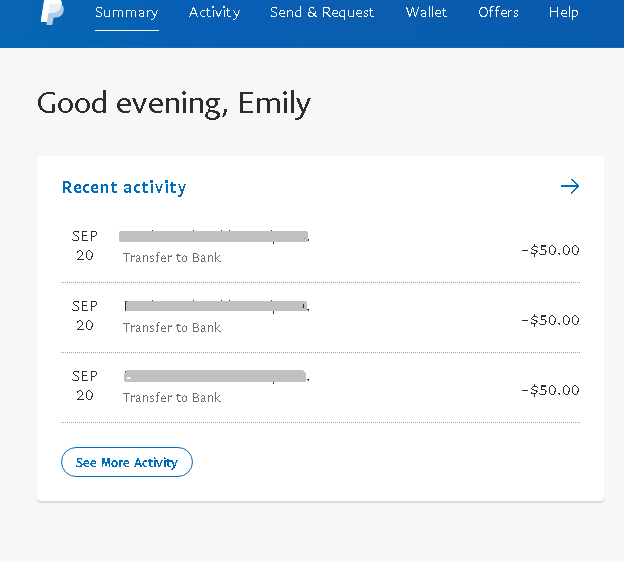
Task: Click the second -$50.00 amount
Action: pos(550,320)
